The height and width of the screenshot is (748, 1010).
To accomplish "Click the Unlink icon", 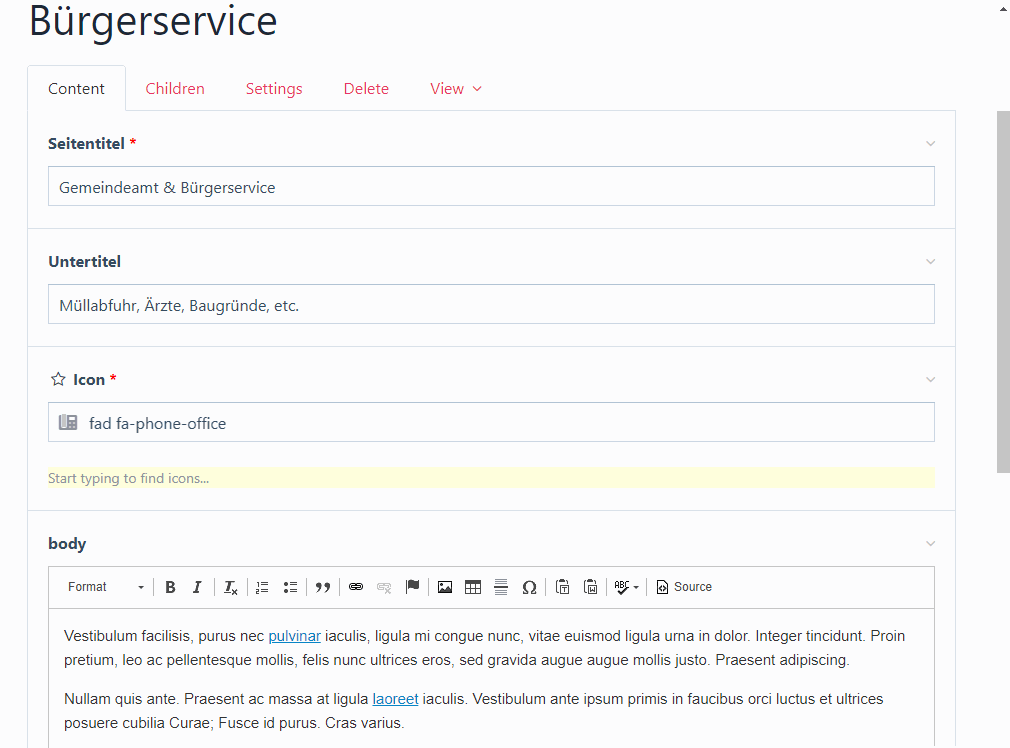I will 384,587.
